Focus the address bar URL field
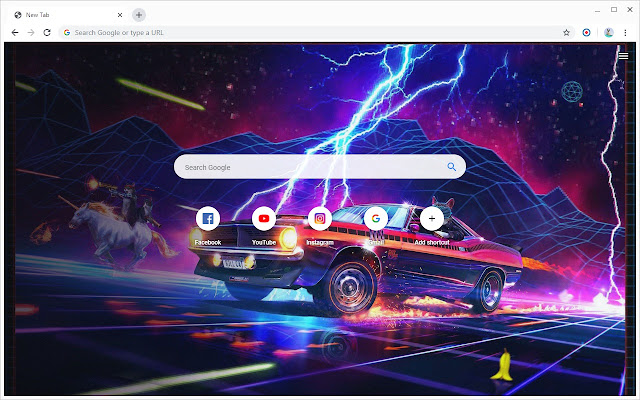The width and height of the screenshot is (640, 400). point(317,33)
